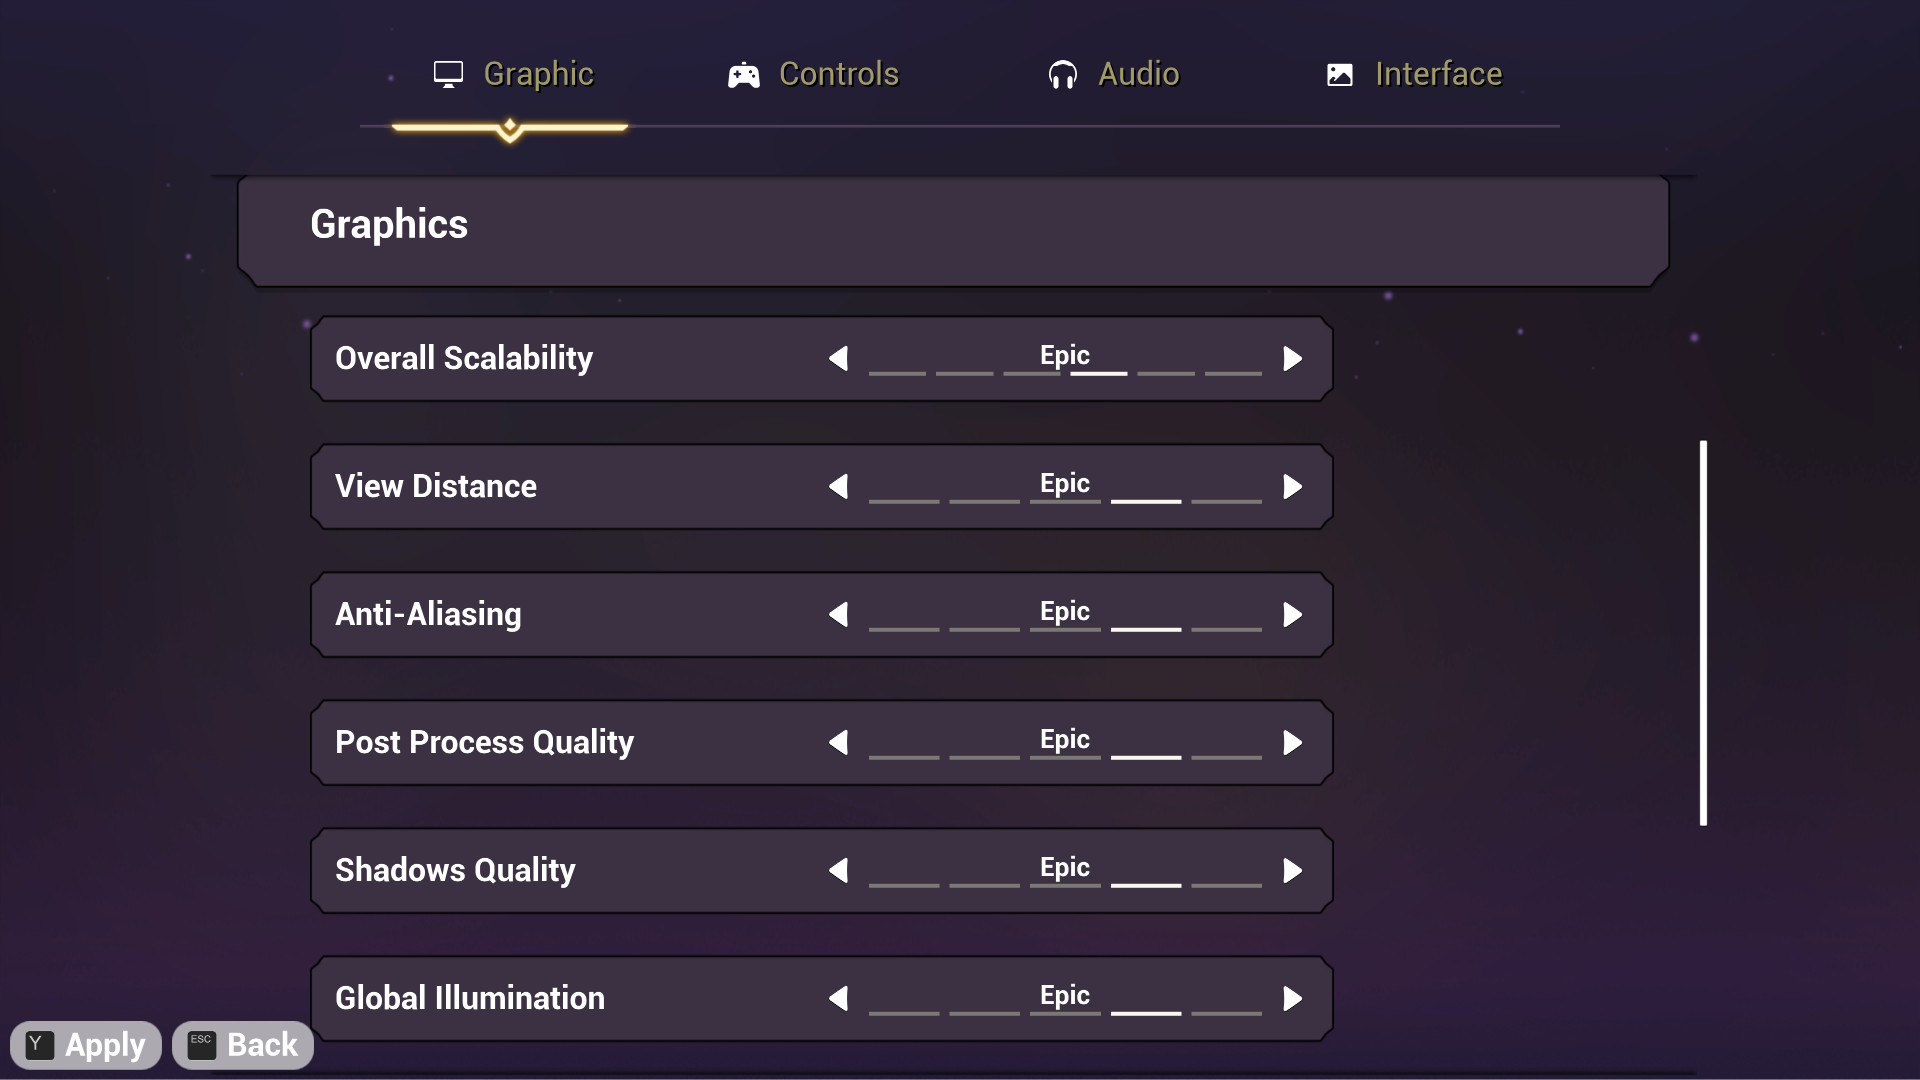Click the ESC key icon beside Back

click(x=201, y=1045)
